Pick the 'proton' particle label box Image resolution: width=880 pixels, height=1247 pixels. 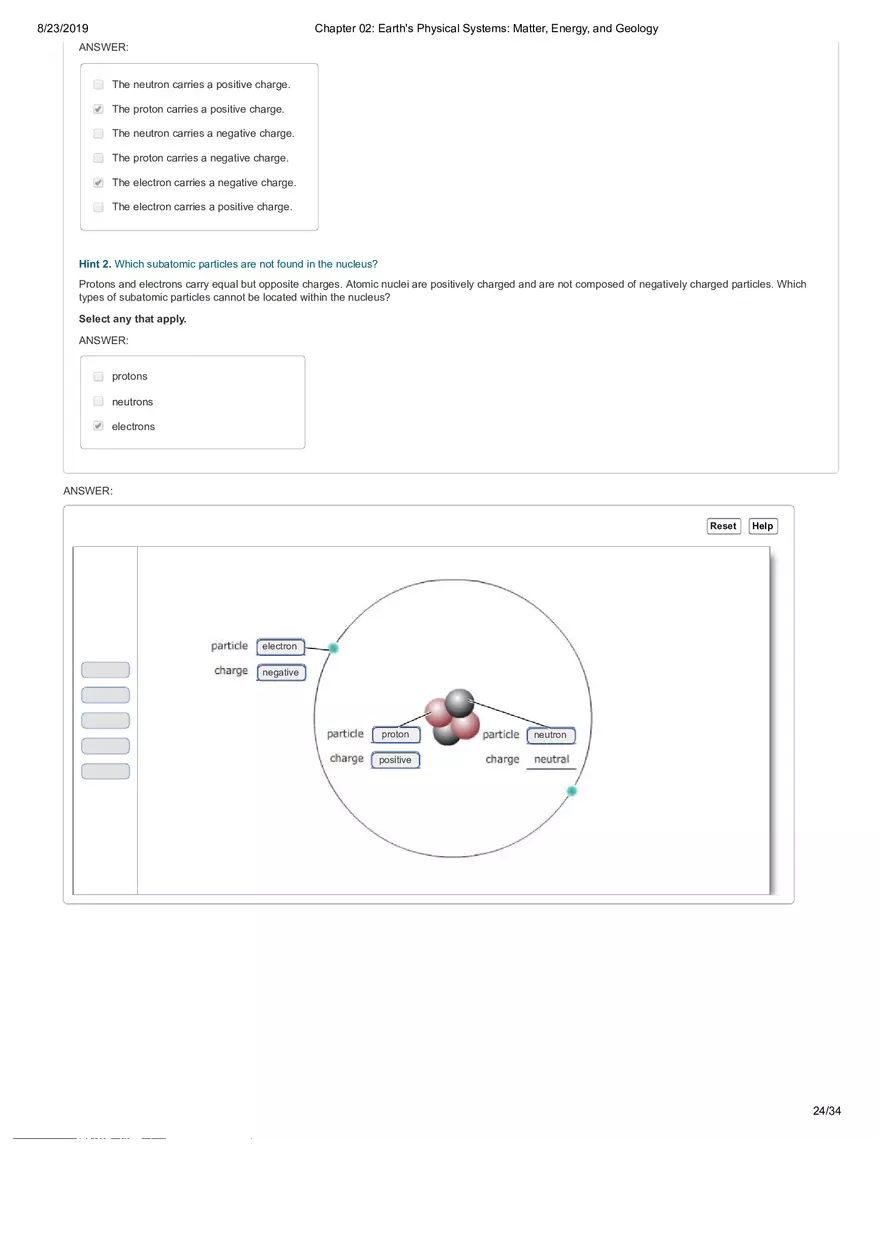coord(395,735)
